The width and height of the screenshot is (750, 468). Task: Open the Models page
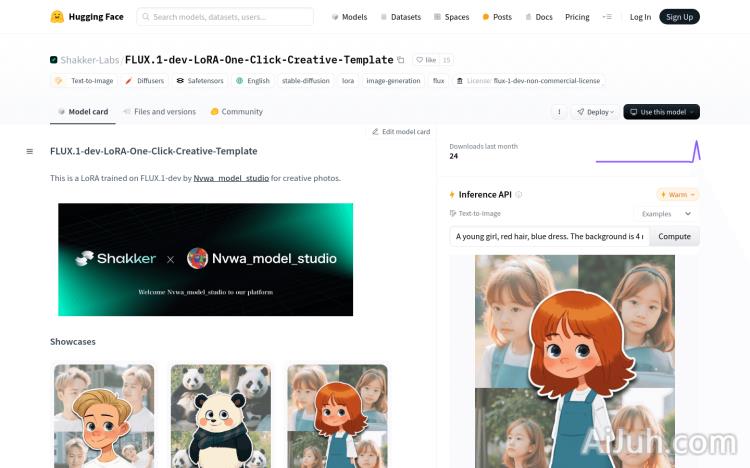click(349, 17)
